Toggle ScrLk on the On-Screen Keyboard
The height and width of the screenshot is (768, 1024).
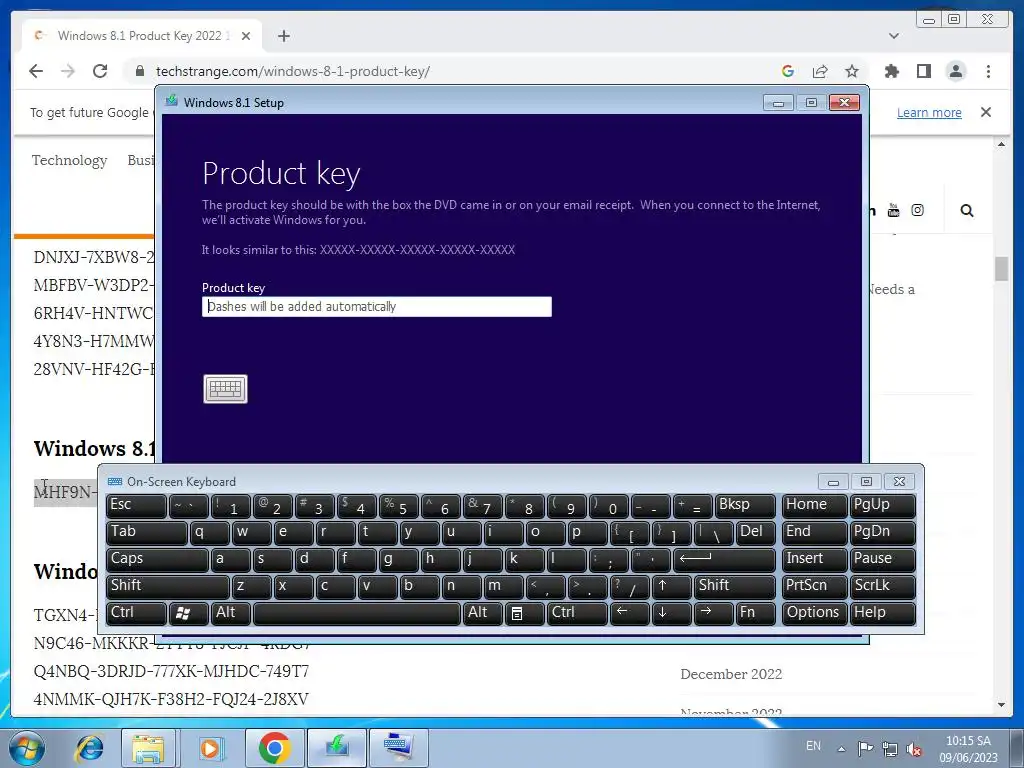883,586
